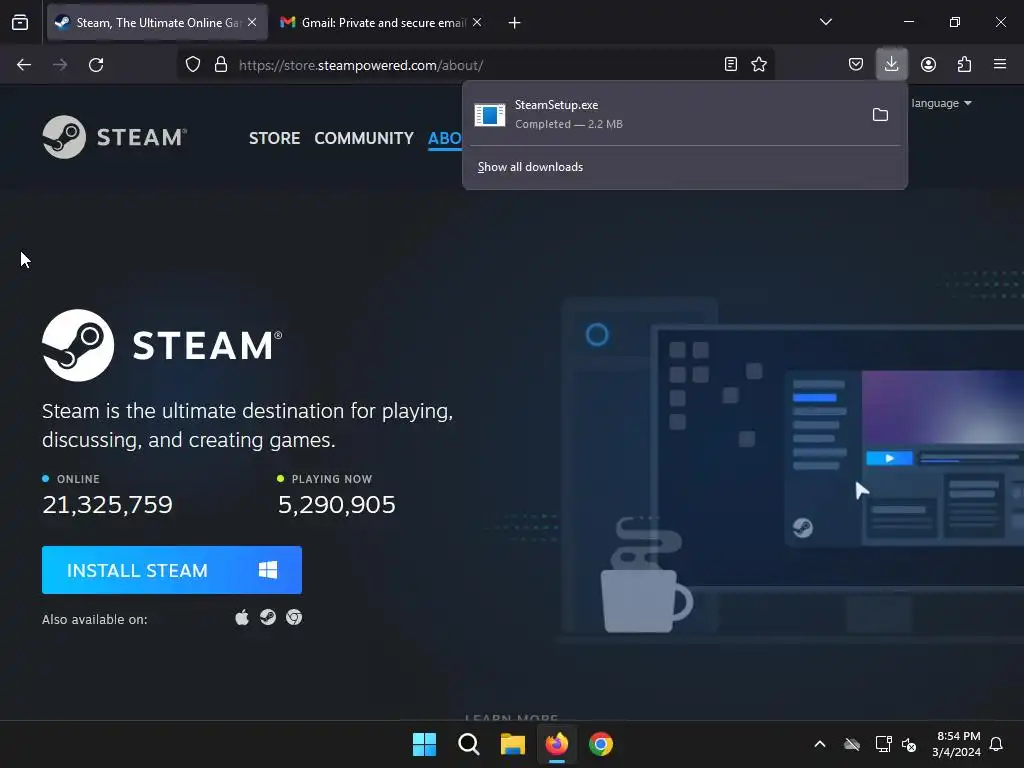Choose the SteamOS/Linux download icon
The width and height of the screenshot is (1024, 768).
click(x=268, y=617)
